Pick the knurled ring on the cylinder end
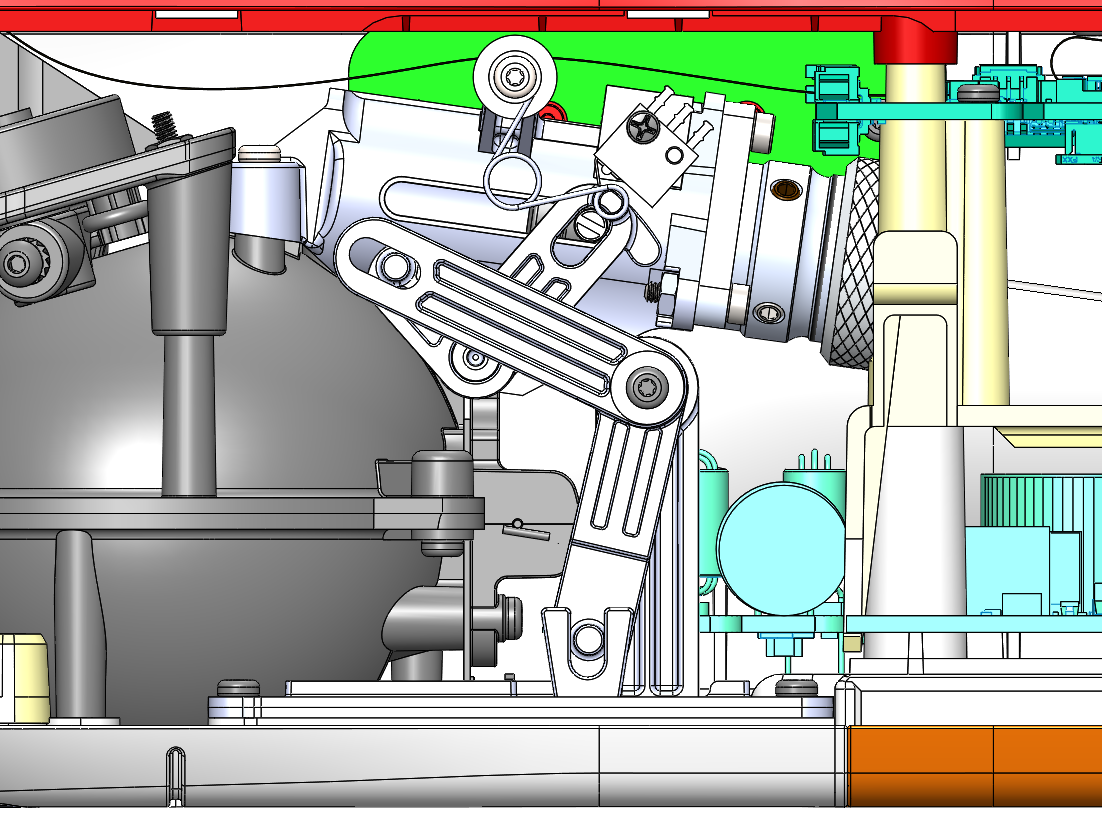The height and width of the screenshot is (814, 1102). 852,262
